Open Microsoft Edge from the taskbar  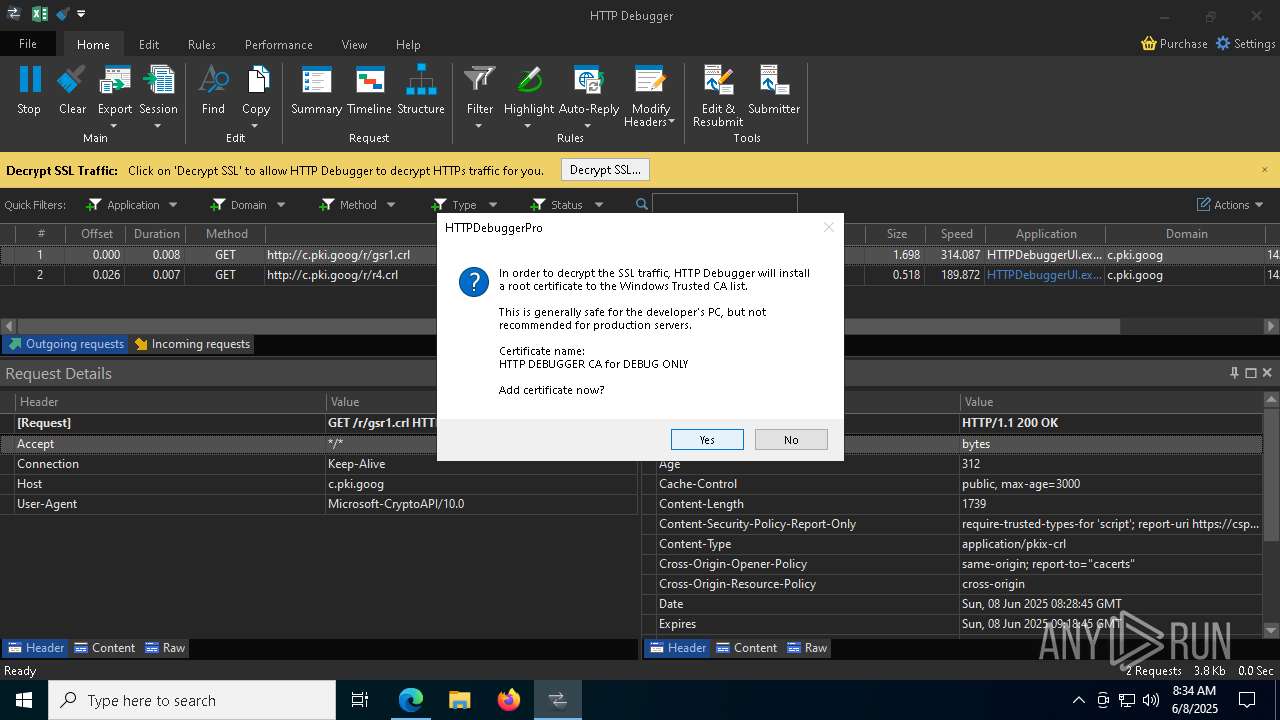[411, 700]
